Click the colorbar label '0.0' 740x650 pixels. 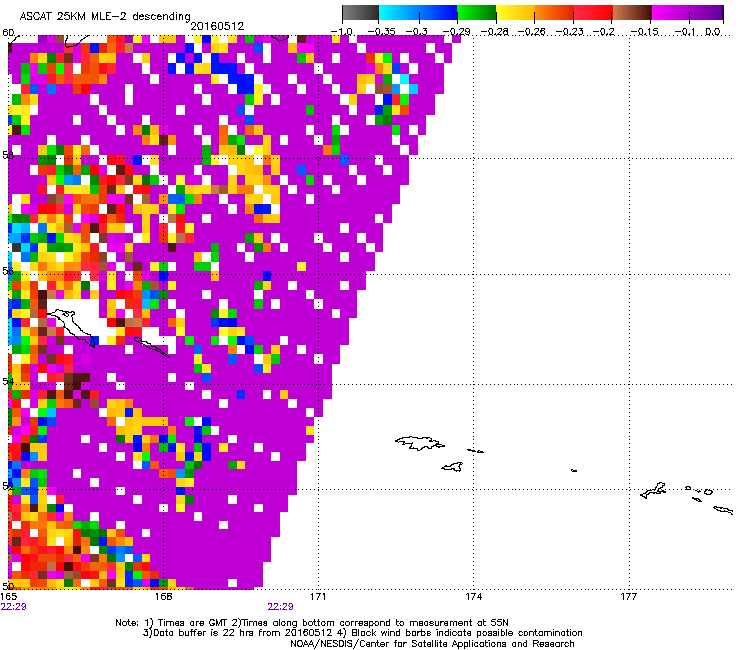click(x=713, y=32)
